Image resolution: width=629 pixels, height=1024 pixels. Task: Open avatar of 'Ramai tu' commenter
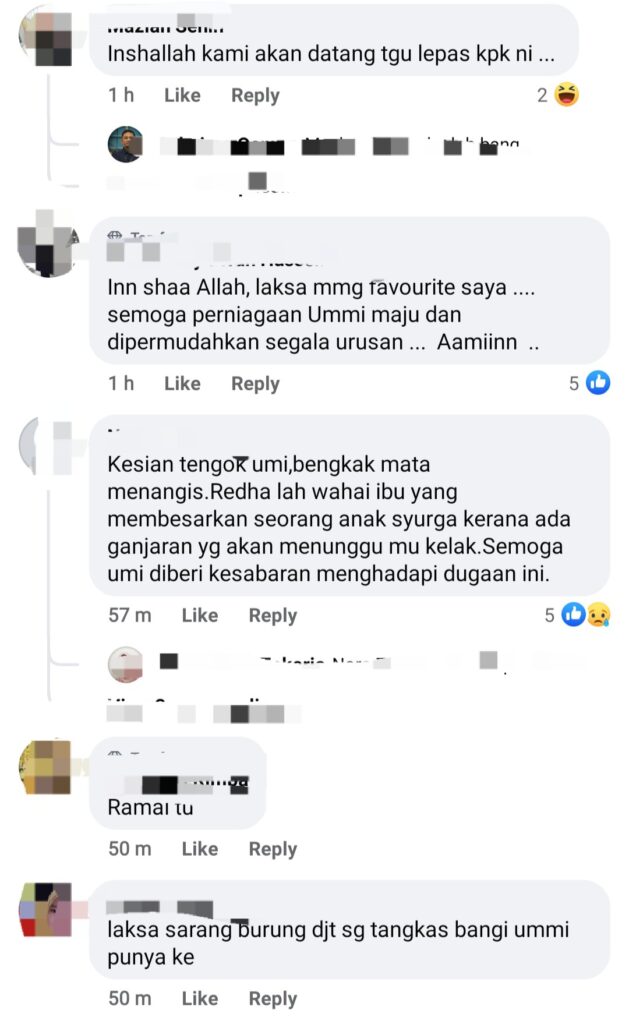coord(46,767)
